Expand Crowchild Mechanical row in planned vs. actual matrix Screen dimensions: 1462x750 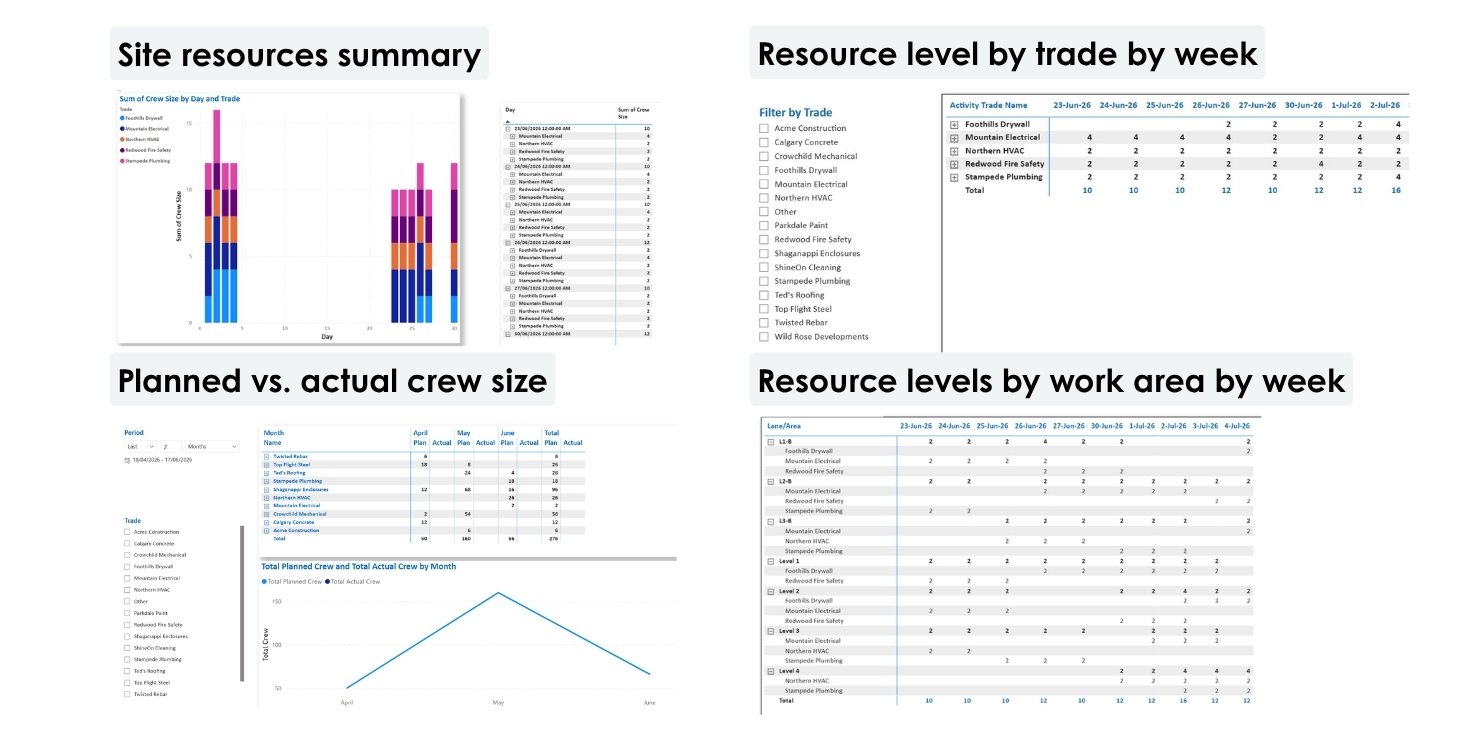point(266,514)
